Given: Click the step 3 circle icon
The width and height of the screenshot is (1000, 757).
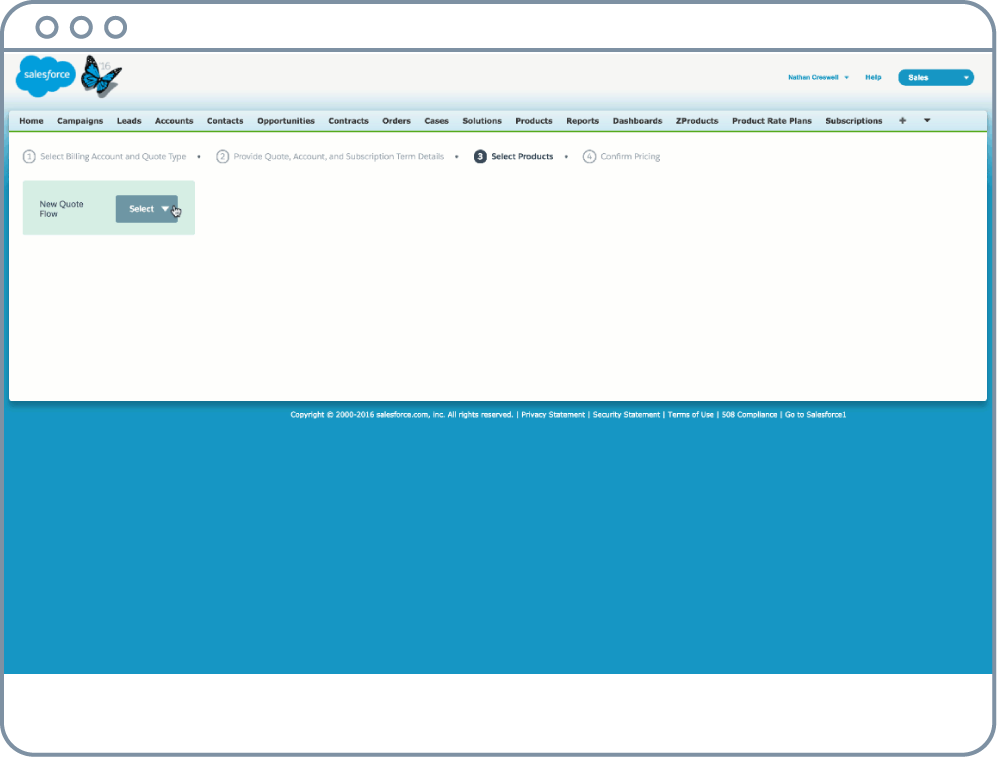Looking at the screenshot, I should point(481,157).
